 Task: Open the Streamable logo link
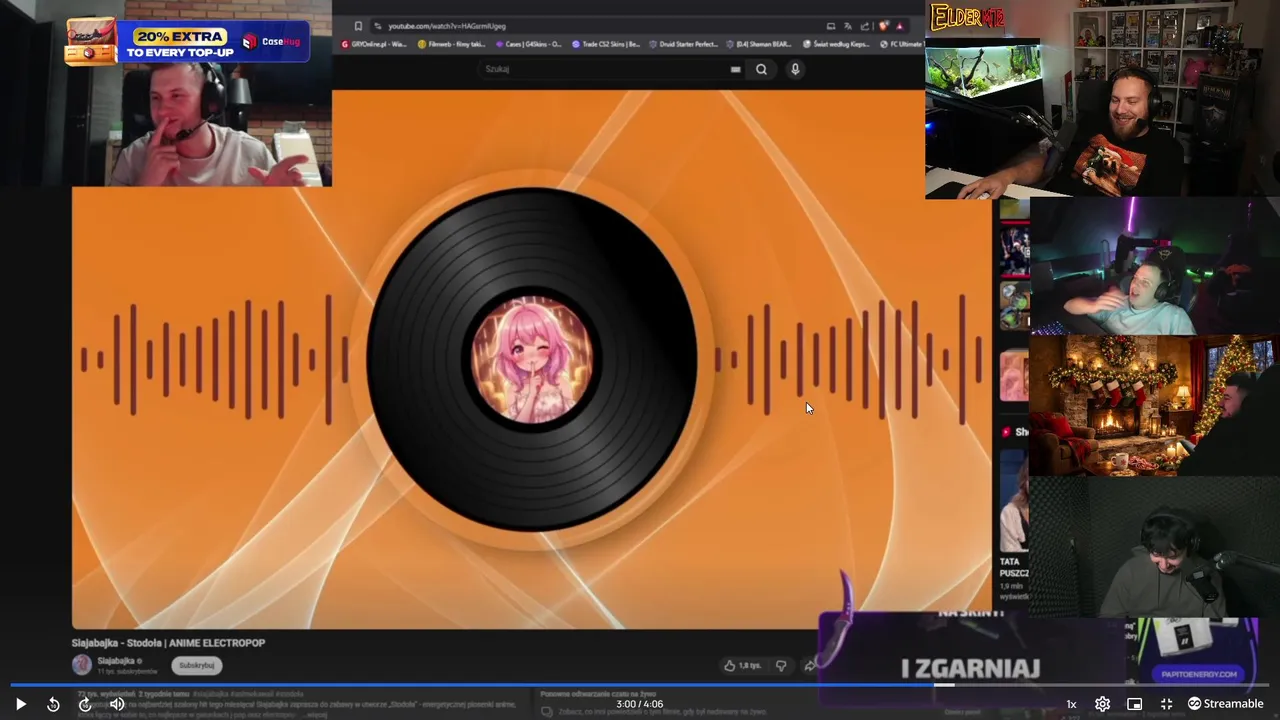point(1225,704)
